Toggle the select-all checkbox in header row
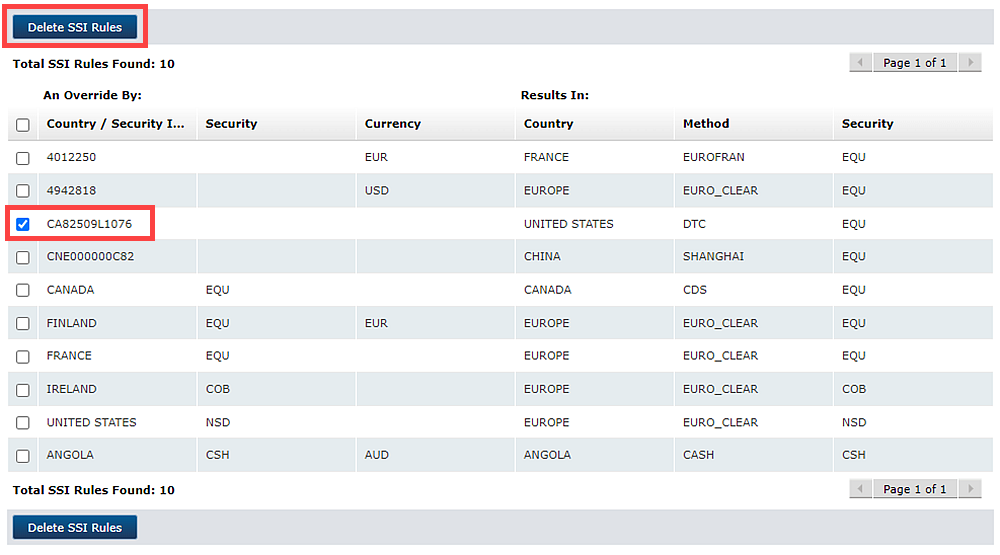Image resolution: width=1000 pixels, height=555 pixels. 23,125
